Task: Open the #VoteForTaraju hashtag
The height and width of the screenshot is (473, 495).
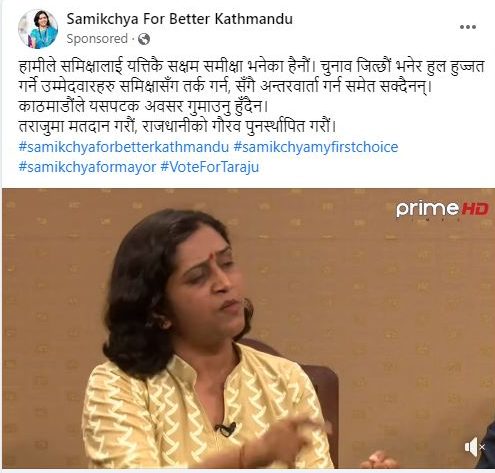Action: point(210,167)
